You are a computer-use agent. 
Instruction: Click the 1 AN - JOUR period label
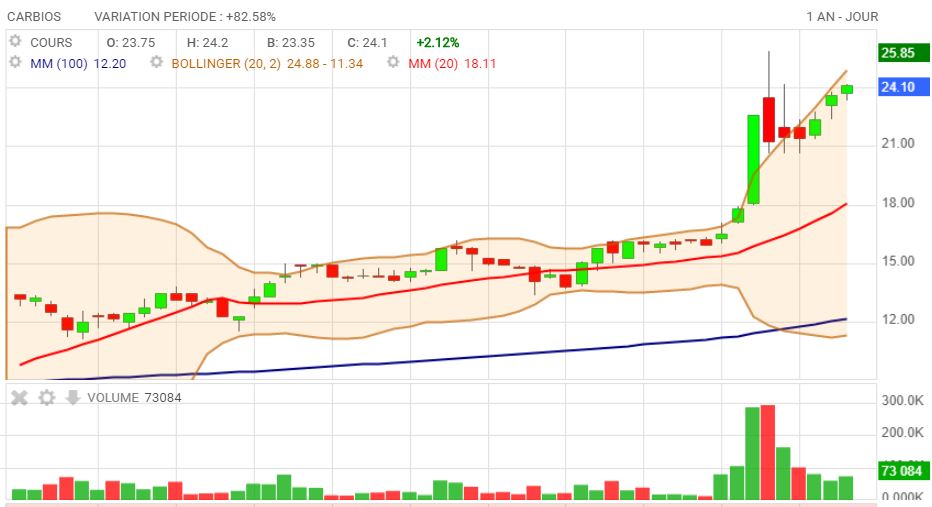coord(842,17)
